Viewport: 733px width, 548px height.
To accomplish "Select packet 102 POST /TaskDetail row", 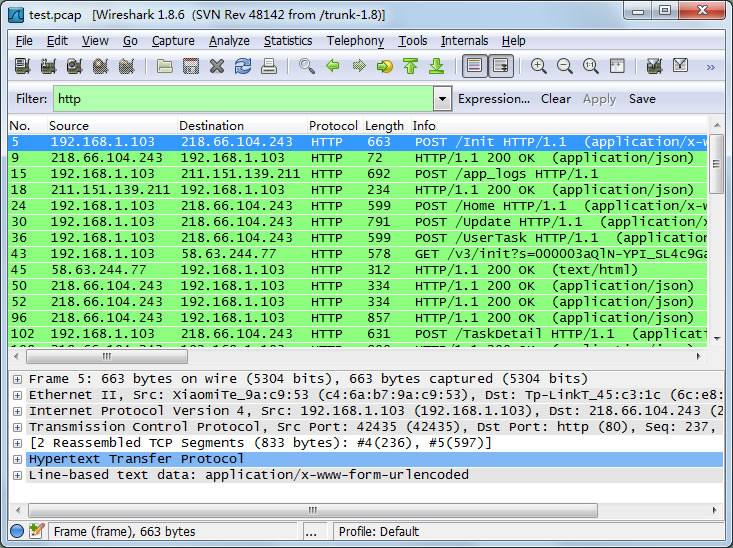I will [x=358, y=334].
